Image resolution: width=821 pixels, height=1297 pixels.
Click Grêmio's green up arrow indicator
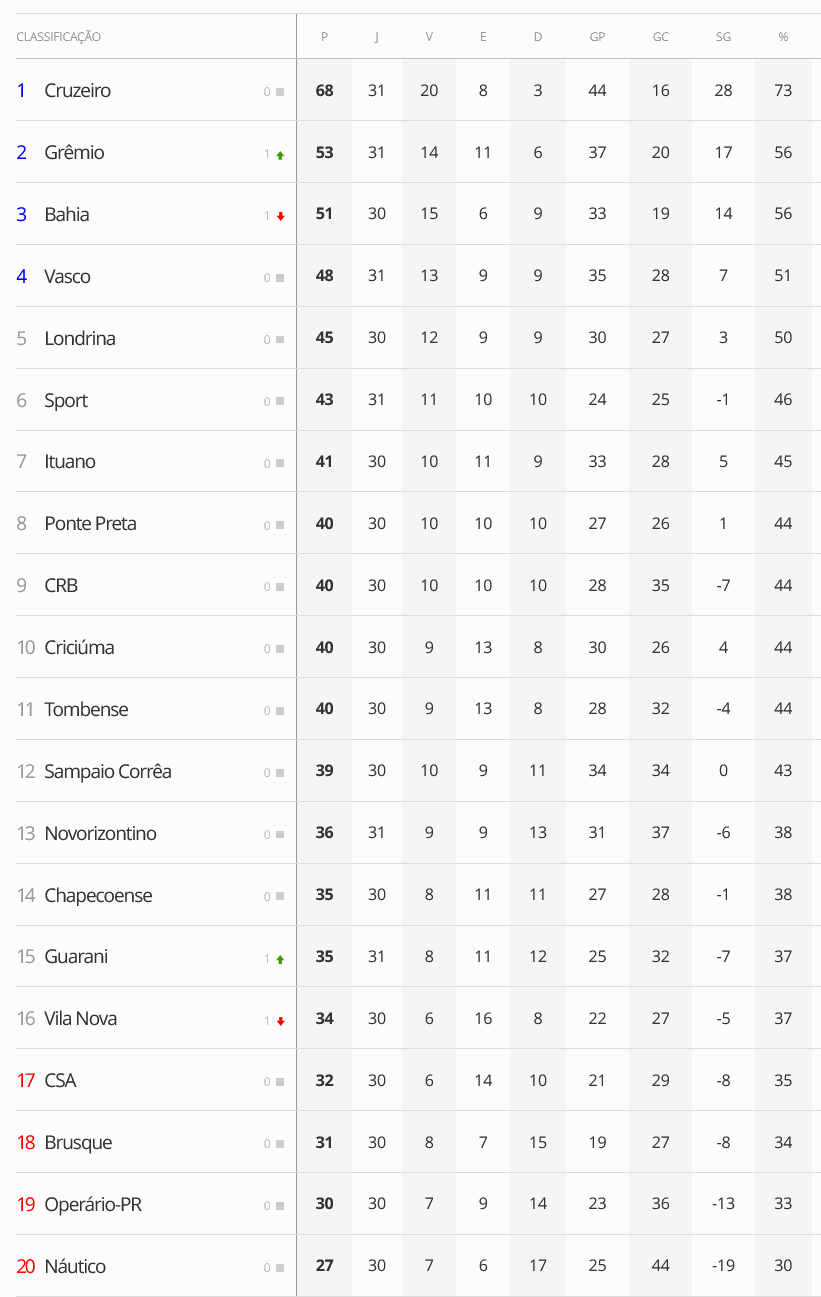(280, 155)
